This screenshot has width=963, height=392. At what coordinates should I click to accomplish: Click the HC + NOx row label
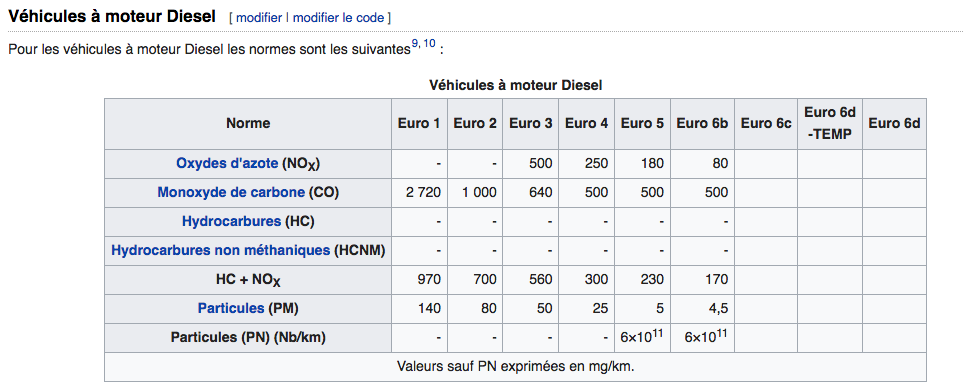[x=248, y=280]
